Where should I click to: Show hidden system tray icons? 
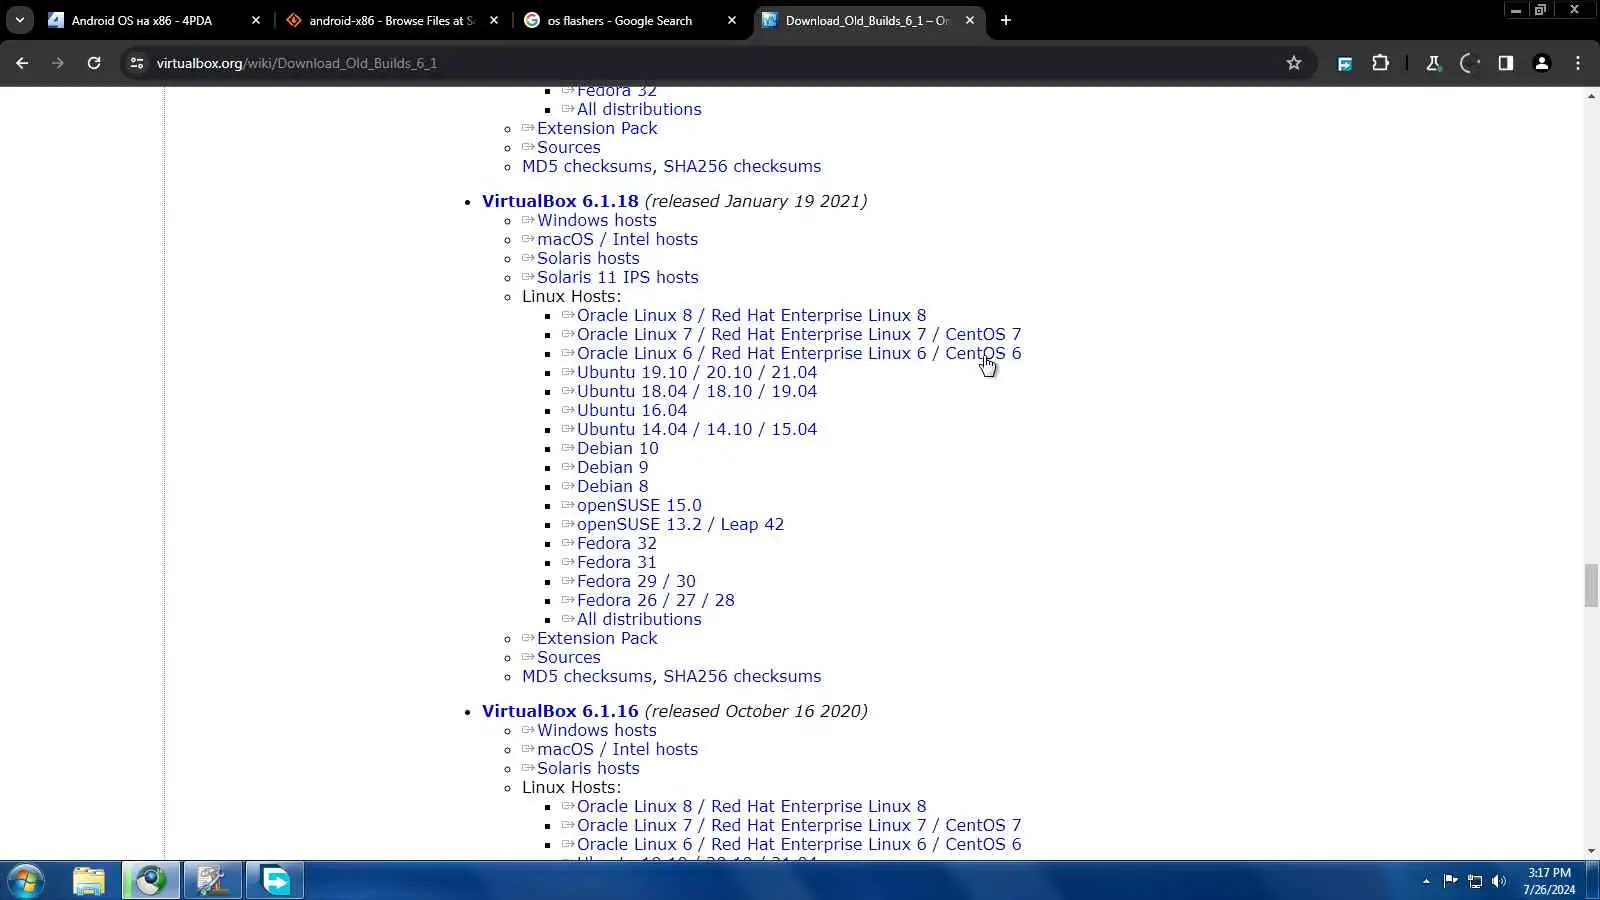click(x=1426, y=881)
